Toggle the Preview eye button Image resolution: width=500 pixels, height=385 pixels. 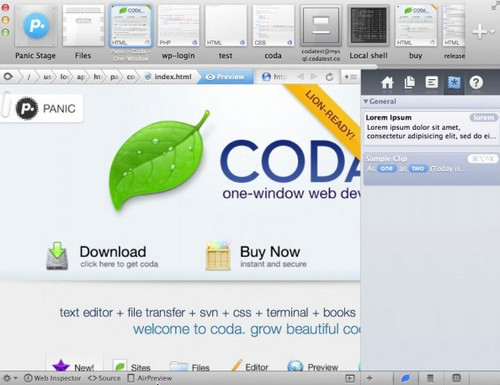pos(225,77)
